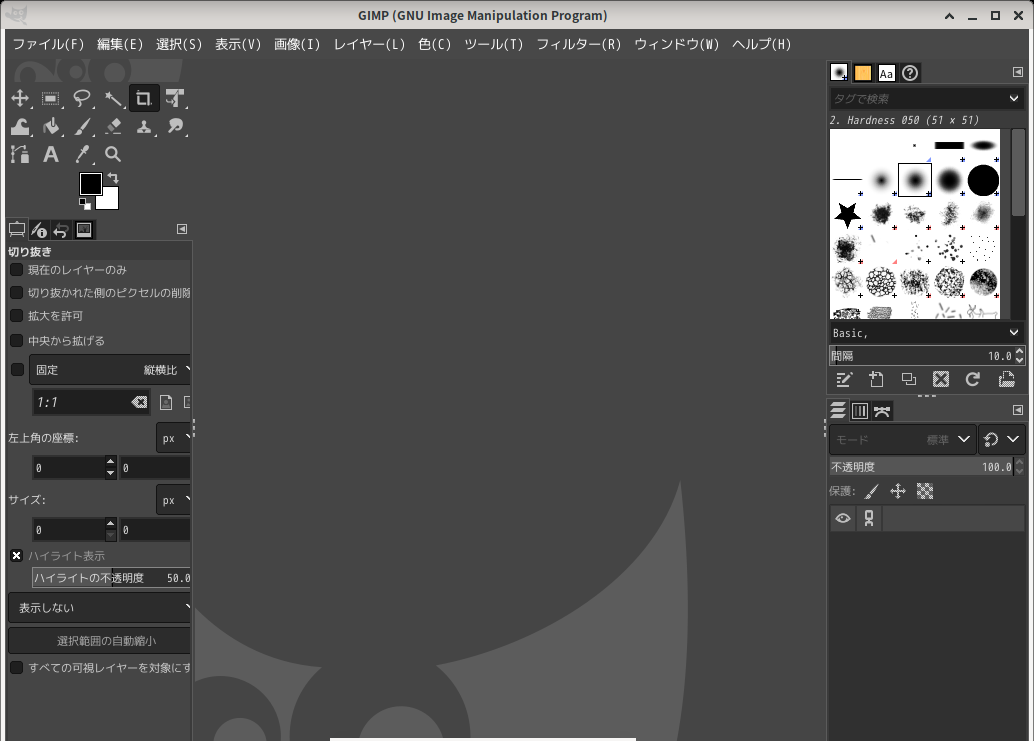Click the Zoom magnifier tool

click(x=113, y=154)
